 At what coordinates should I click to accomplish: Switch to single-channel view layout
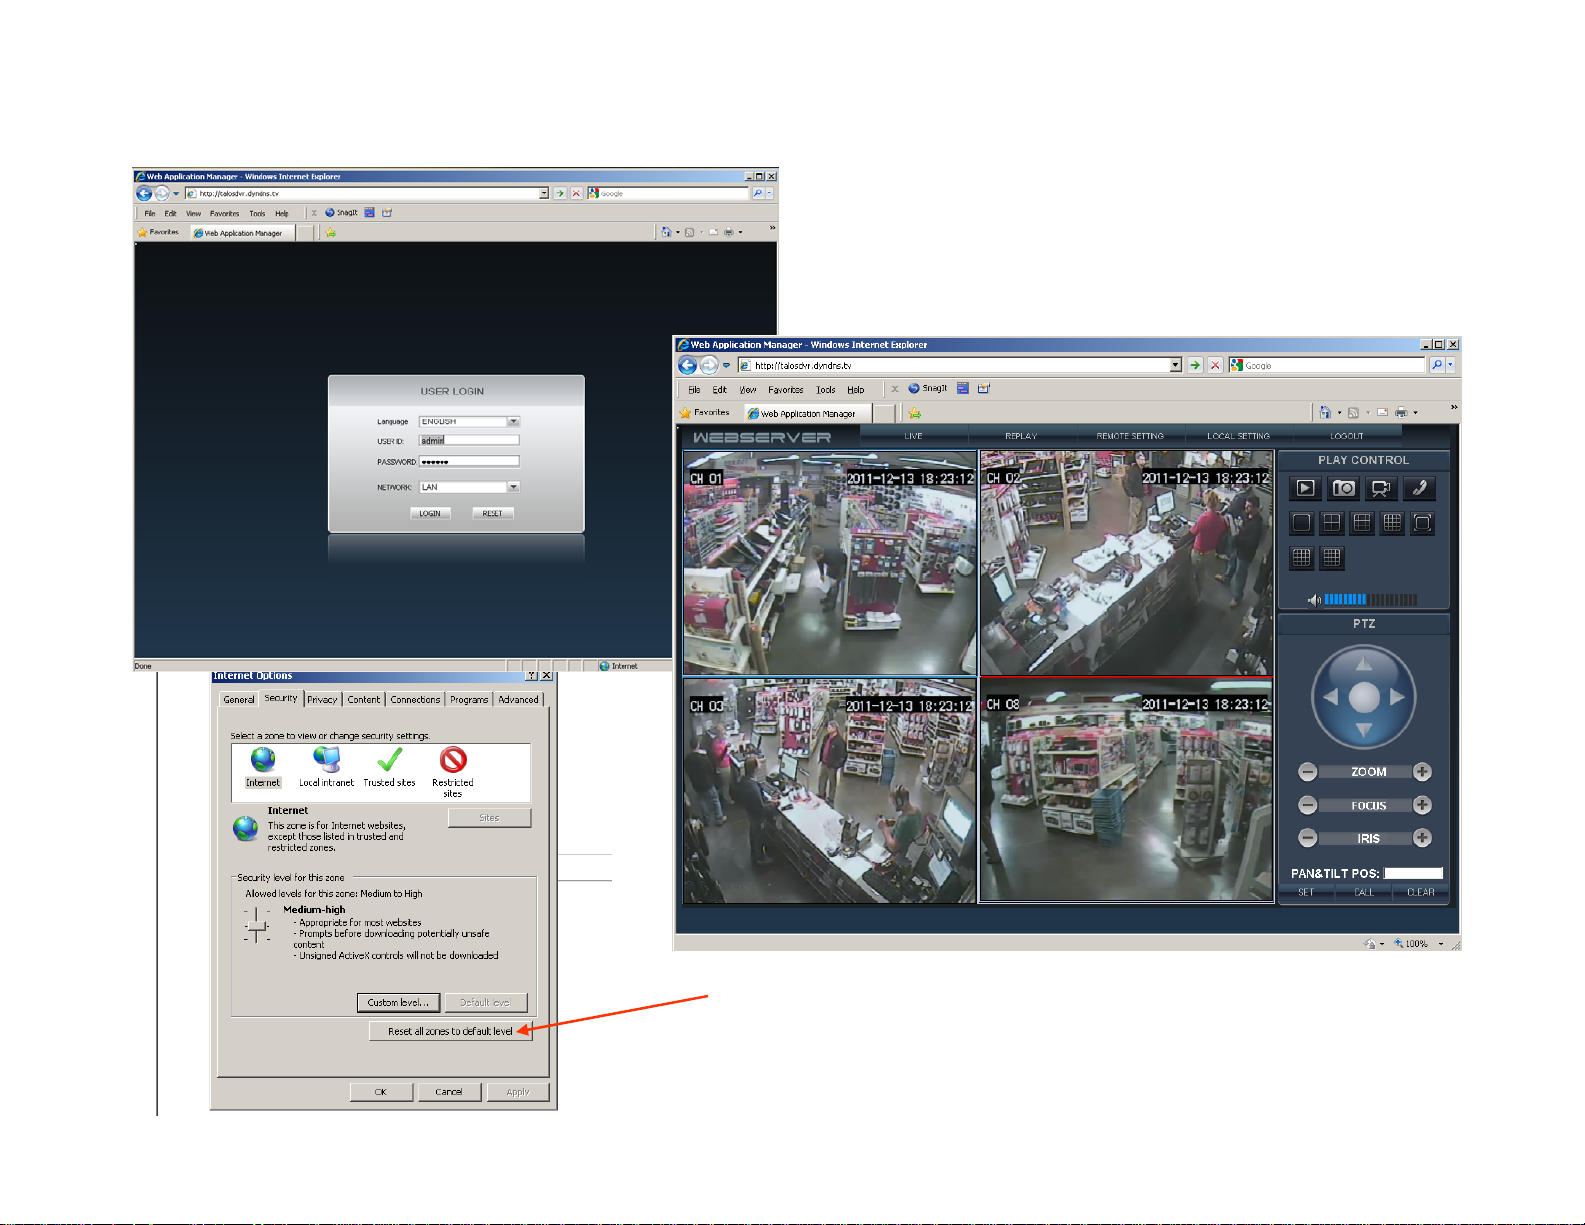tap(1301, 523)
